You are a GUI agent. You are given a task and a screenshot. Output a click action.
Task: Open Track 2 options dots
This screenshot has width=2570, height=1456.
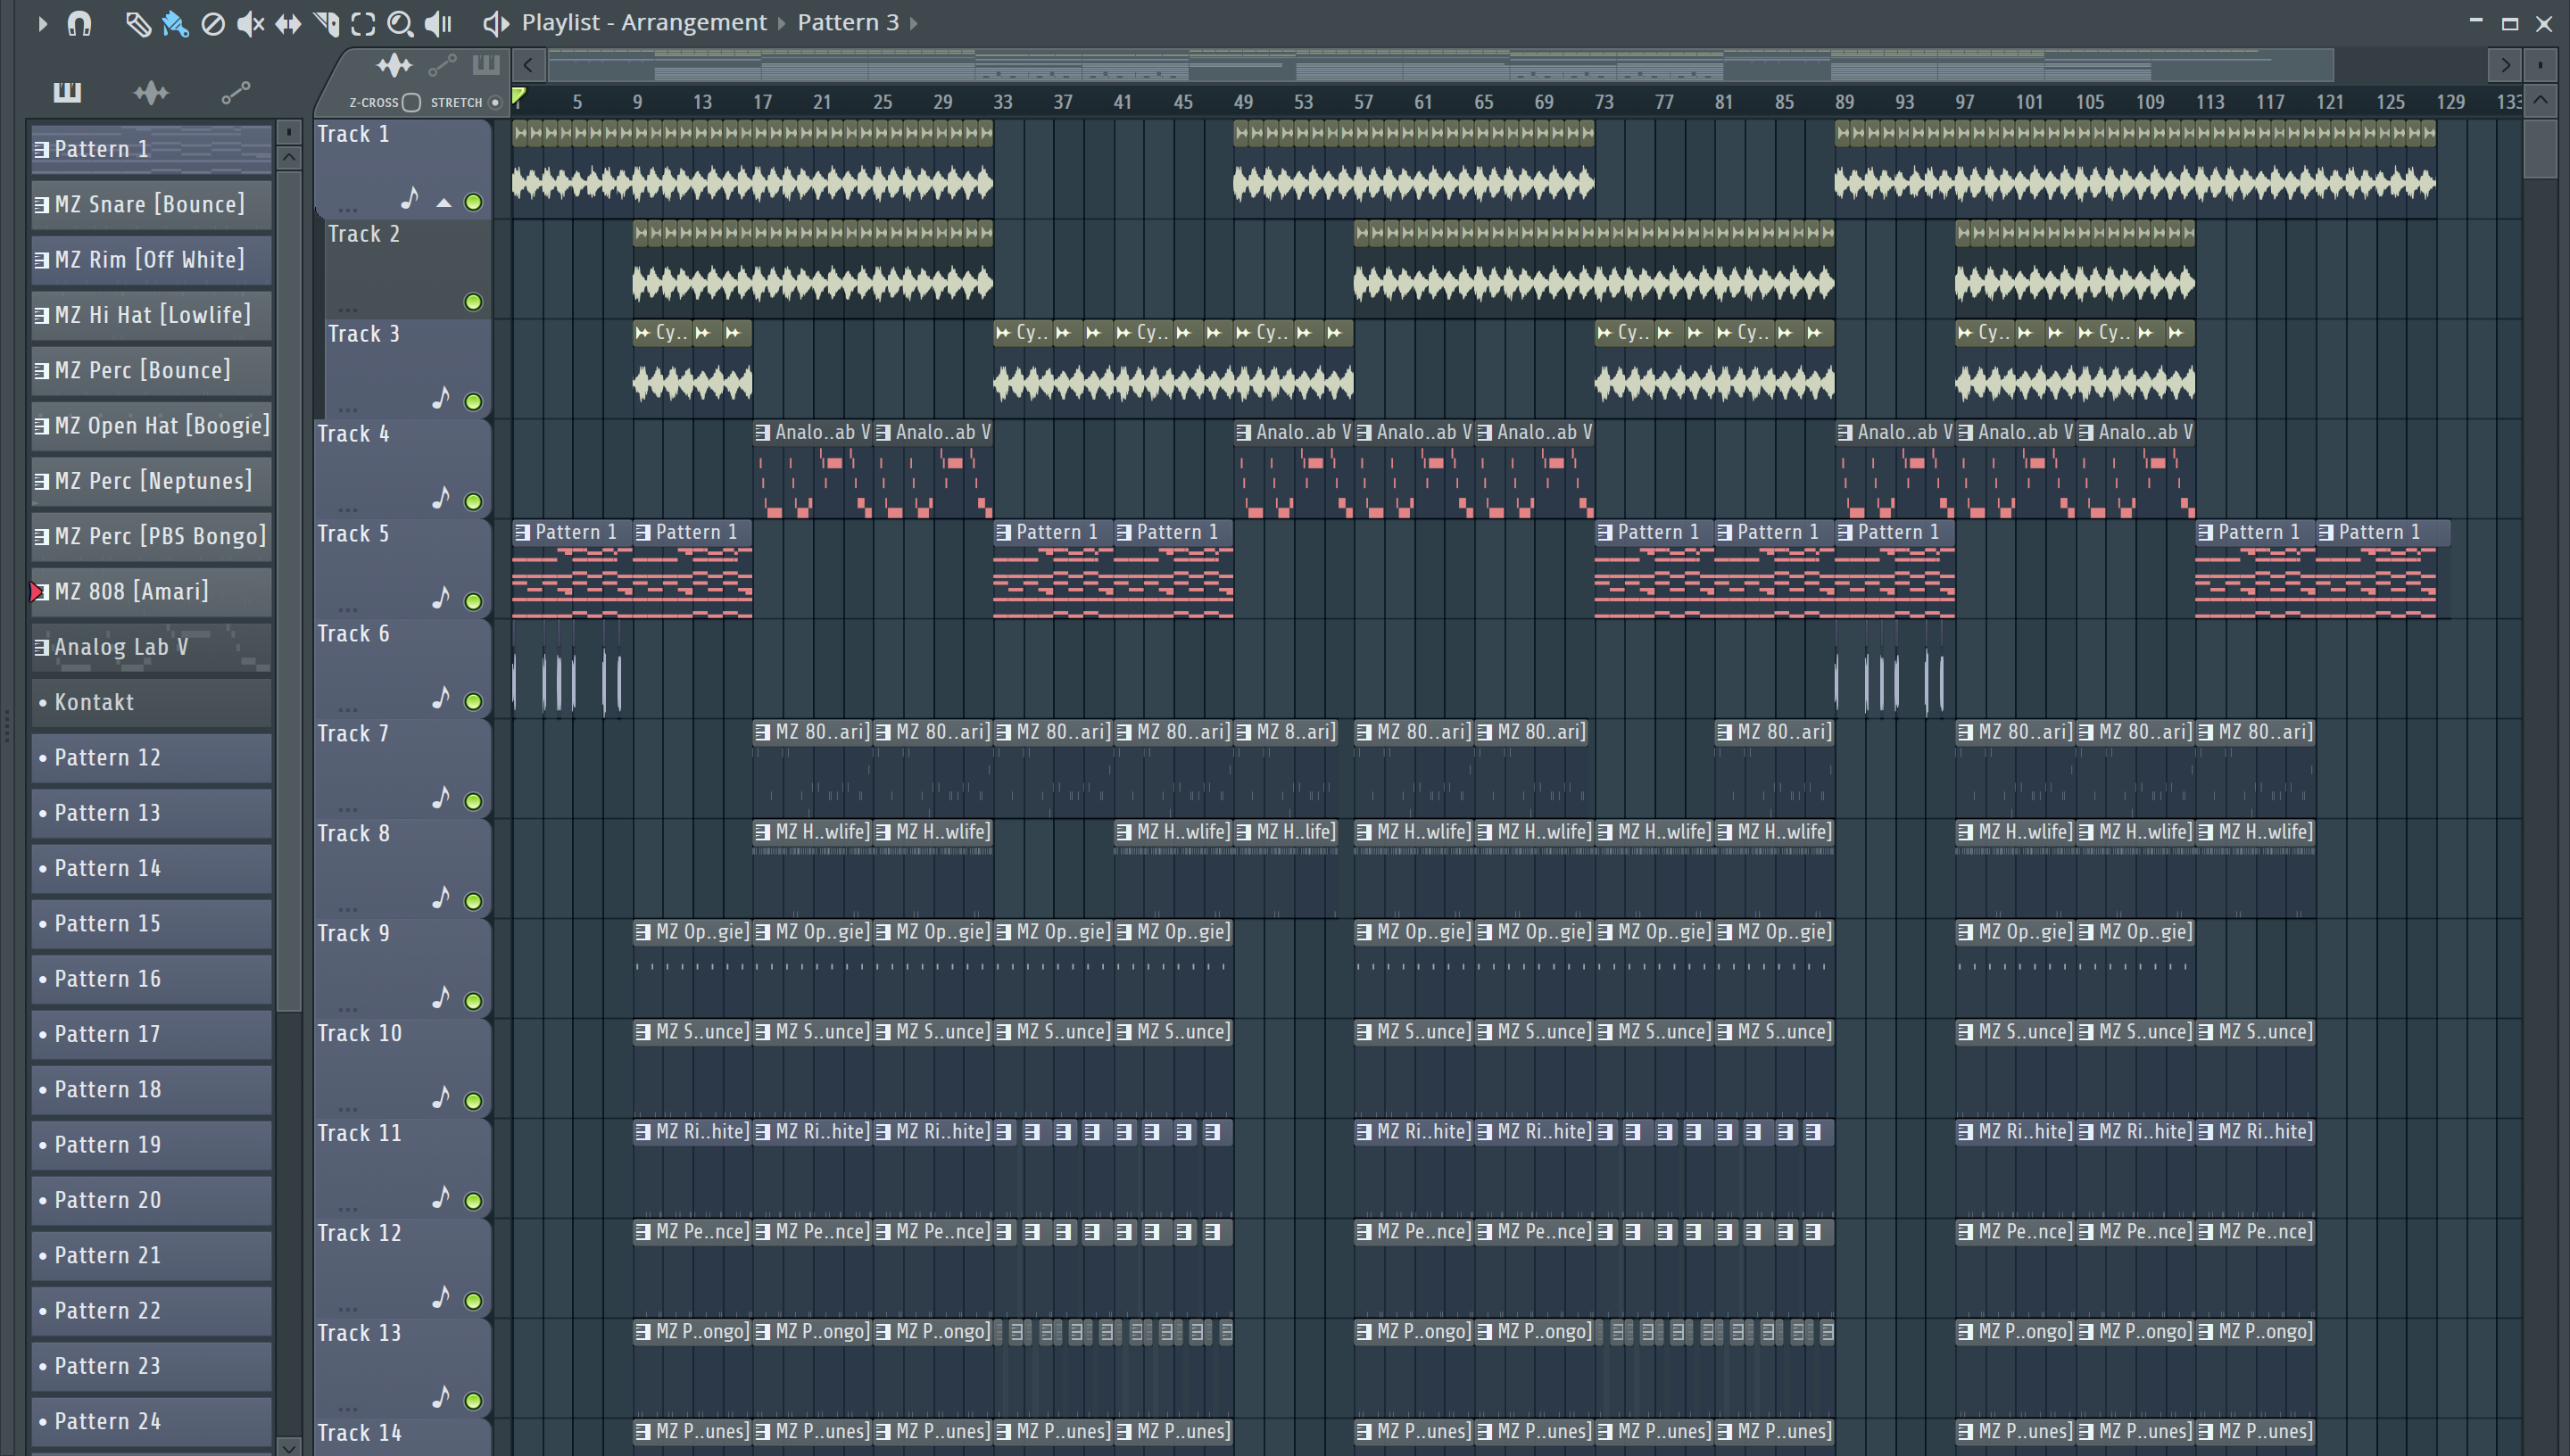[x=347, y=309]
